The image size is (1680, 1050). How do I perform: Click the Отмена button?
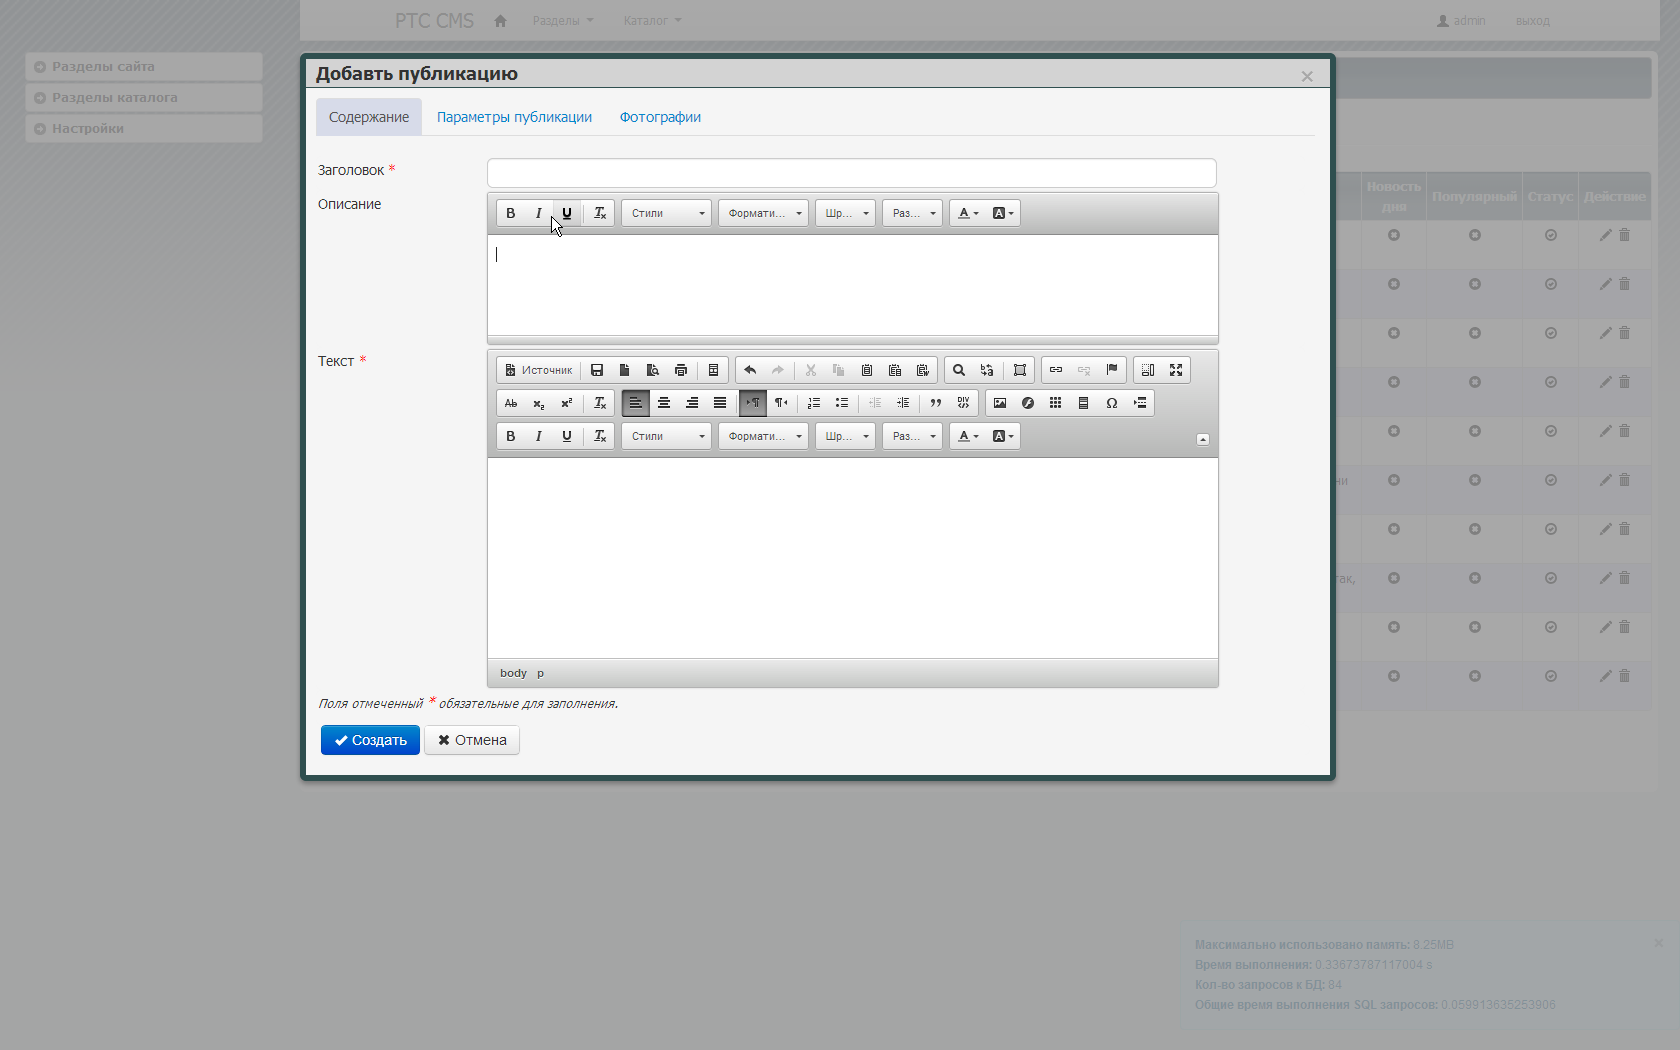point(472,740)
